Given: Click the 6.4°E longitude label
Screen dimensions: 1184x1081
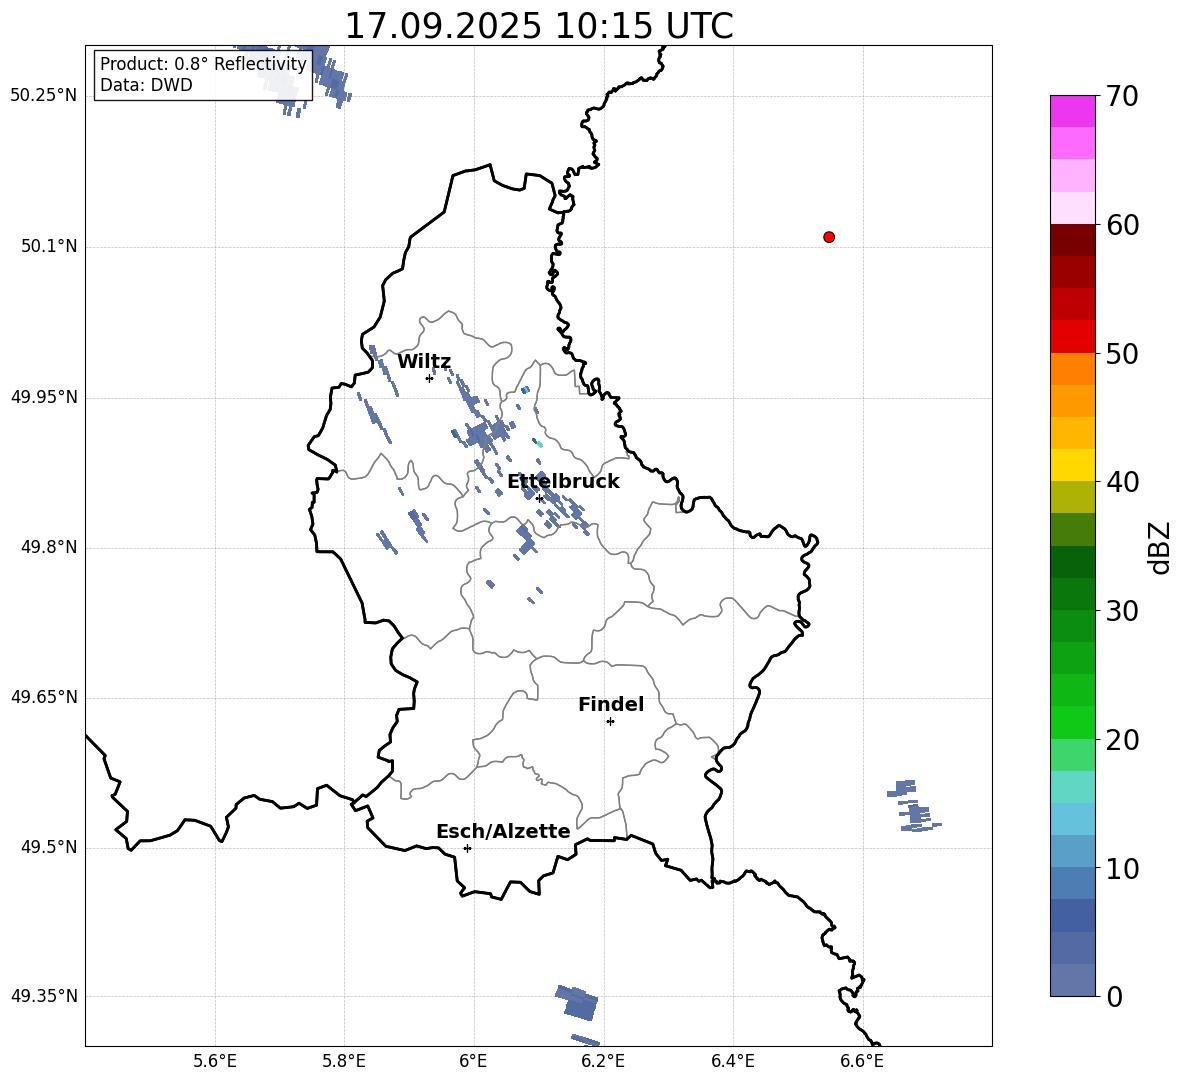Looking at the screenshot, I should tap(732, 1061).
